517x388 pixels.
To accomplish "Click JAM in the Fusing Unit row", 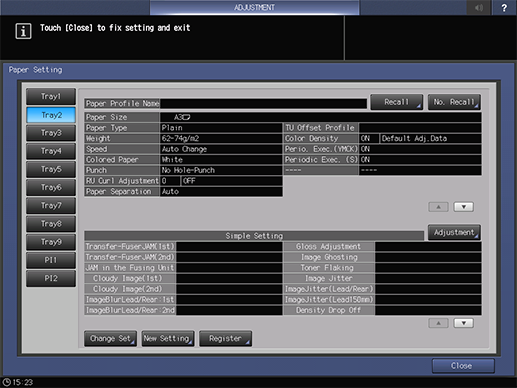I will 183,268.
